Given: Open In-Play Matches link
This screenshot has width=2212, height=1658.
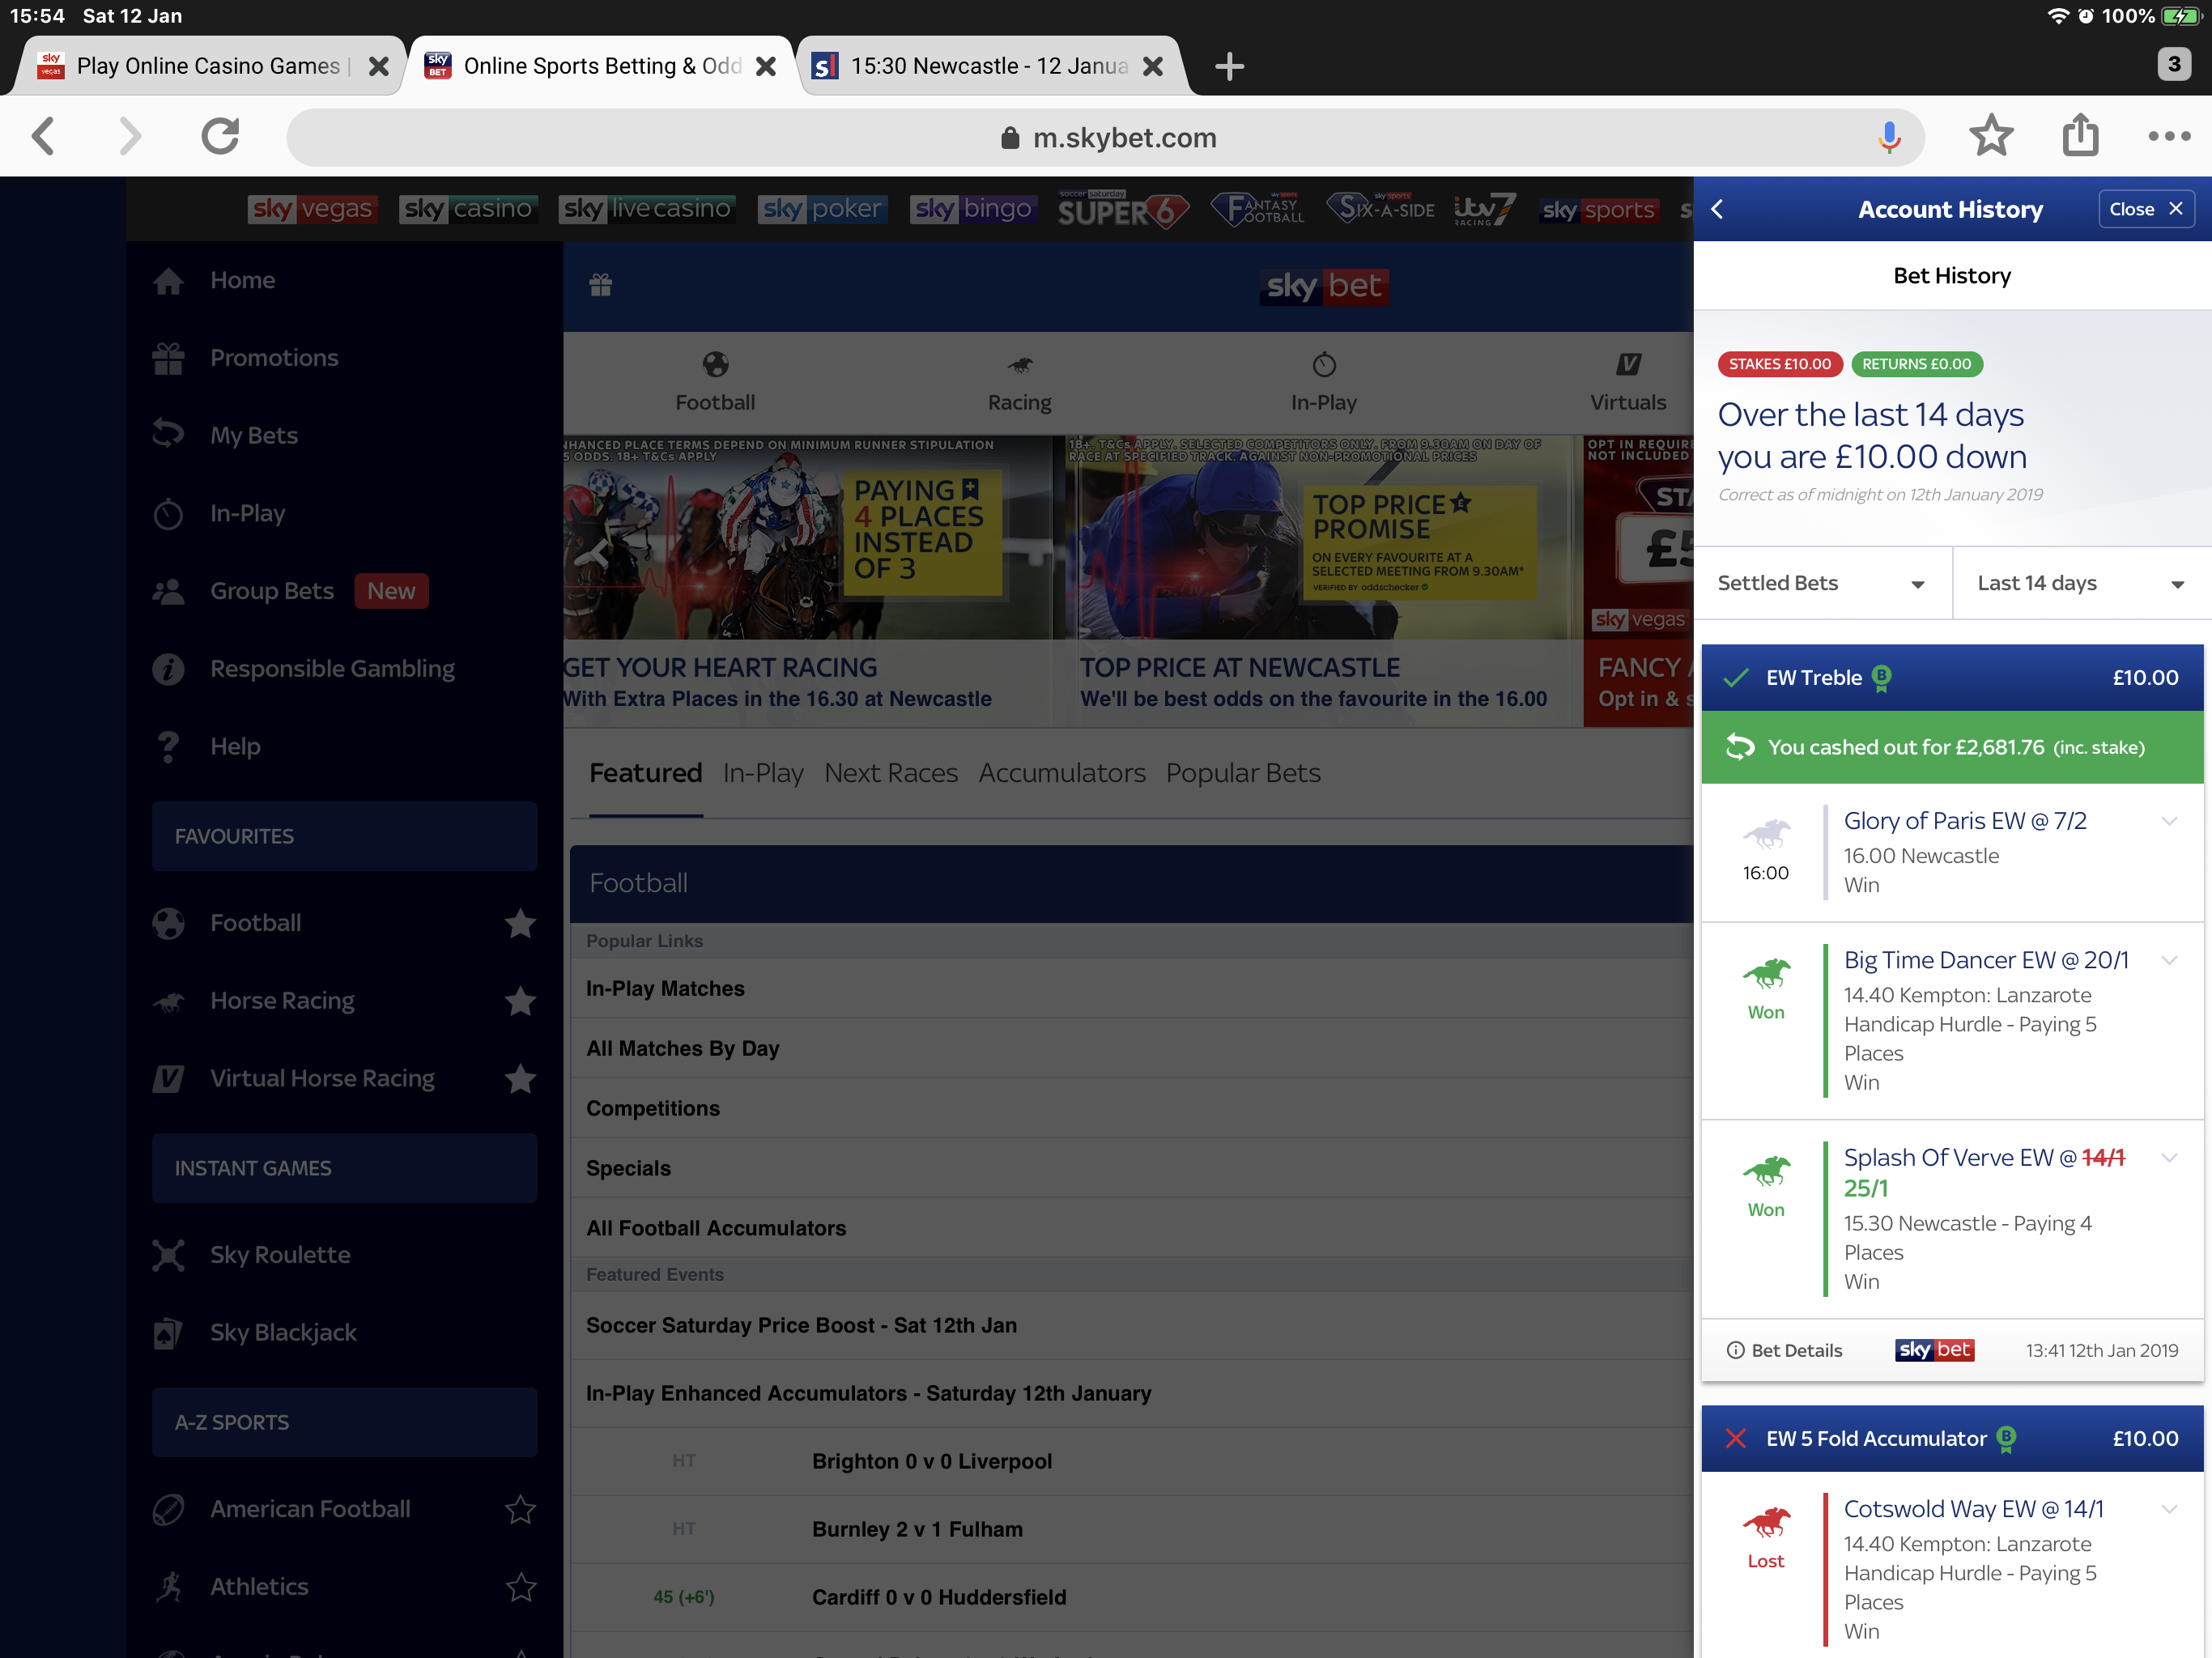Looking at the screenshot, I should click(1130, 989).
